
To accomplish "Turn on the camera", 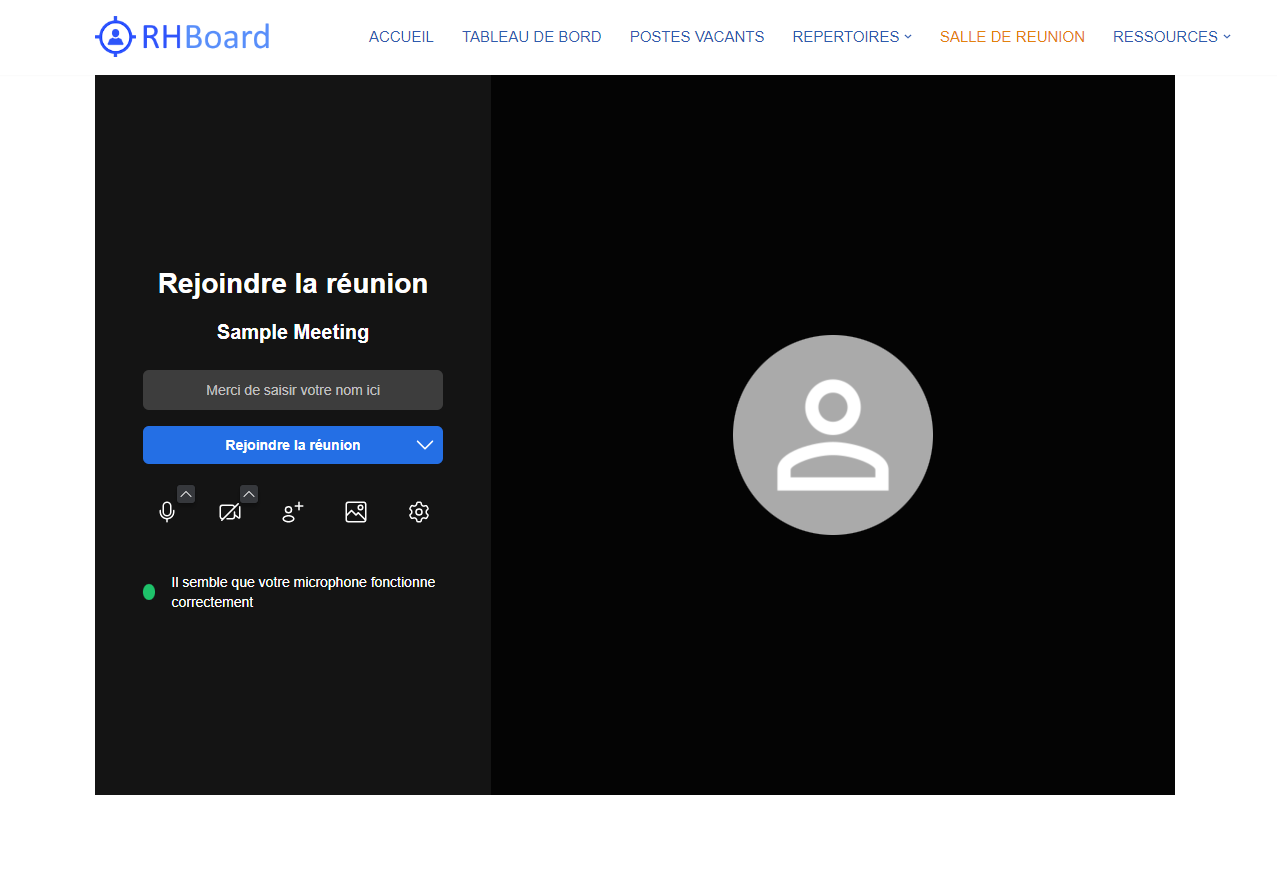I will (230, 512).
